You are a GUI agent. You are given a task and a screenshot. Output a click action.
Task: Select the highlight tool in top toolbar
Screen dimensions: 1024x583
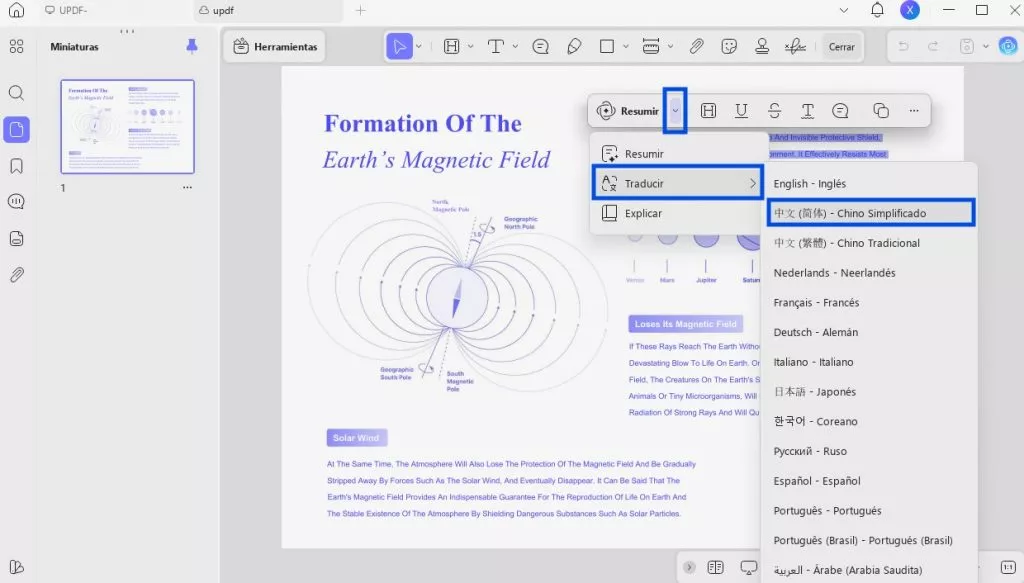pyautogui.click(x=451, y=46)
